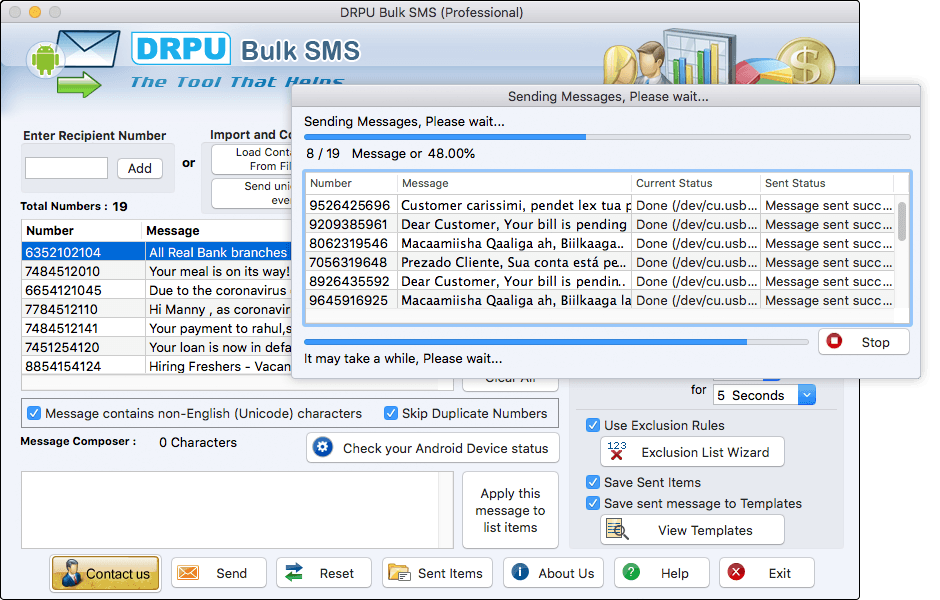
Task: Click row 7056319648 in sending dialog
Action: [x=601, y=262]
